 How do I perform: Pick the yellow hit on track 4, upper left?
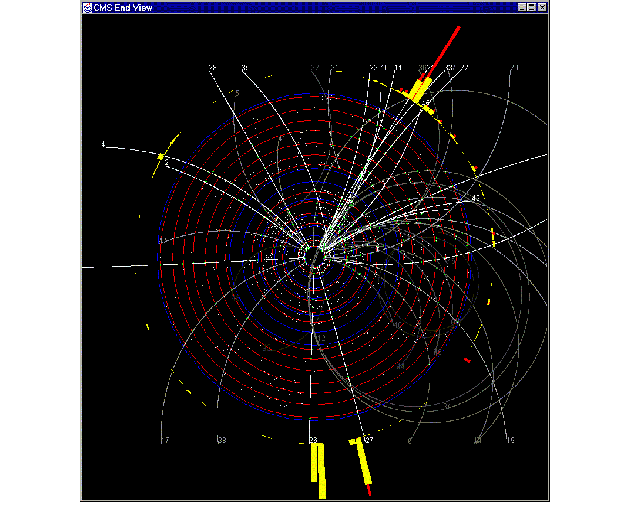[x=160, y=156]
